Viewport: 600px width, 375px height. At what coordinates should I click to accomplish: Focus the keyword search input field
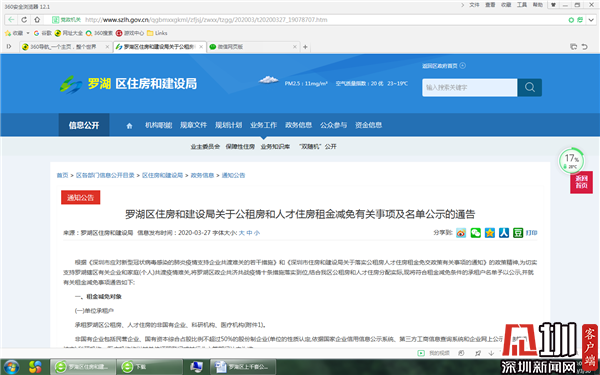coord(470,87)
